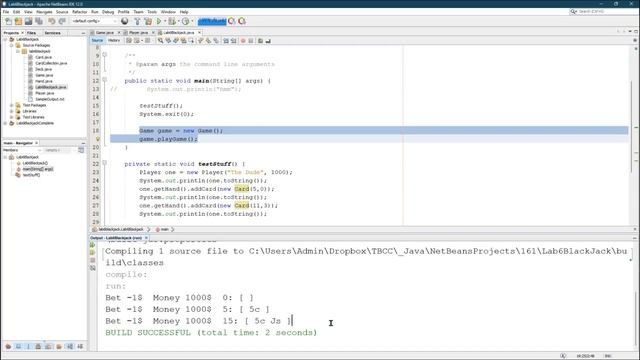640x360 pixels.
Task: Click the Find Selection magnifier icon in editor toolbar
Action: [160, 40]
